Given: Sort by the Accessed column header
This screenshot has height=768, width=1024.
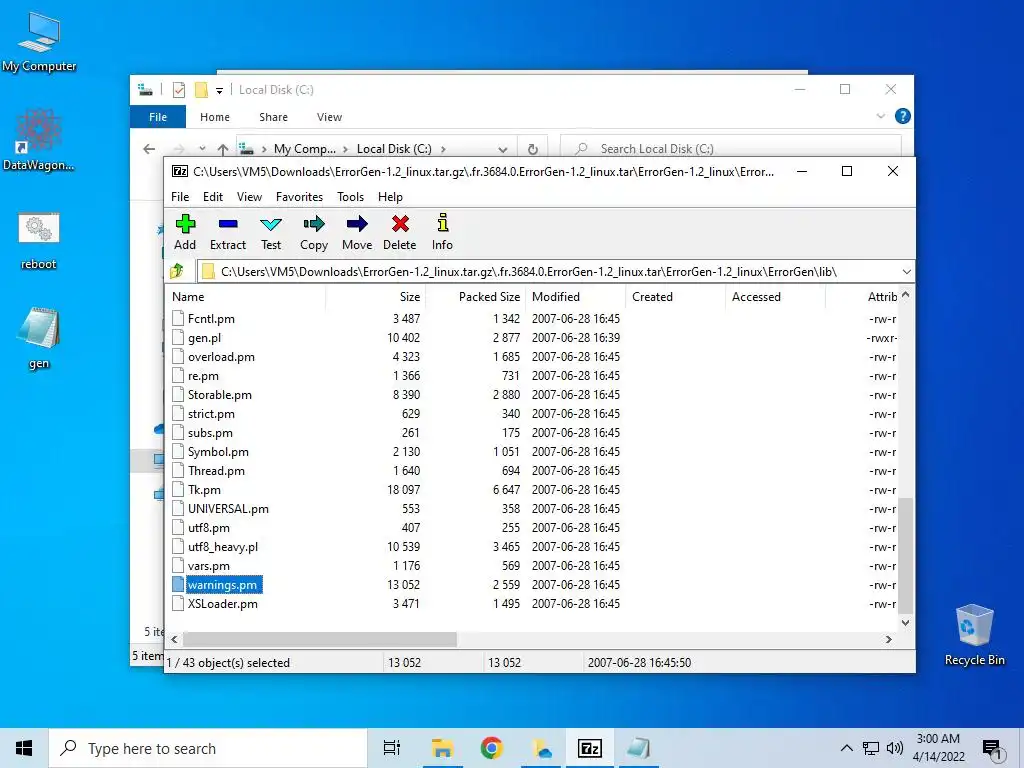Looking at the screenshot, I should [775, 296].
